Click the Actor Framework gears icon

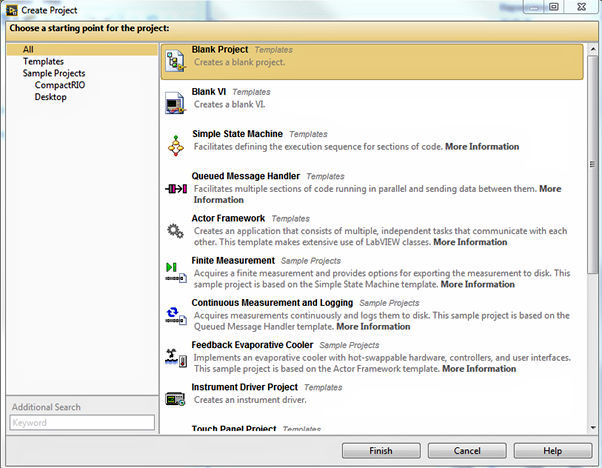pos(176,230)
